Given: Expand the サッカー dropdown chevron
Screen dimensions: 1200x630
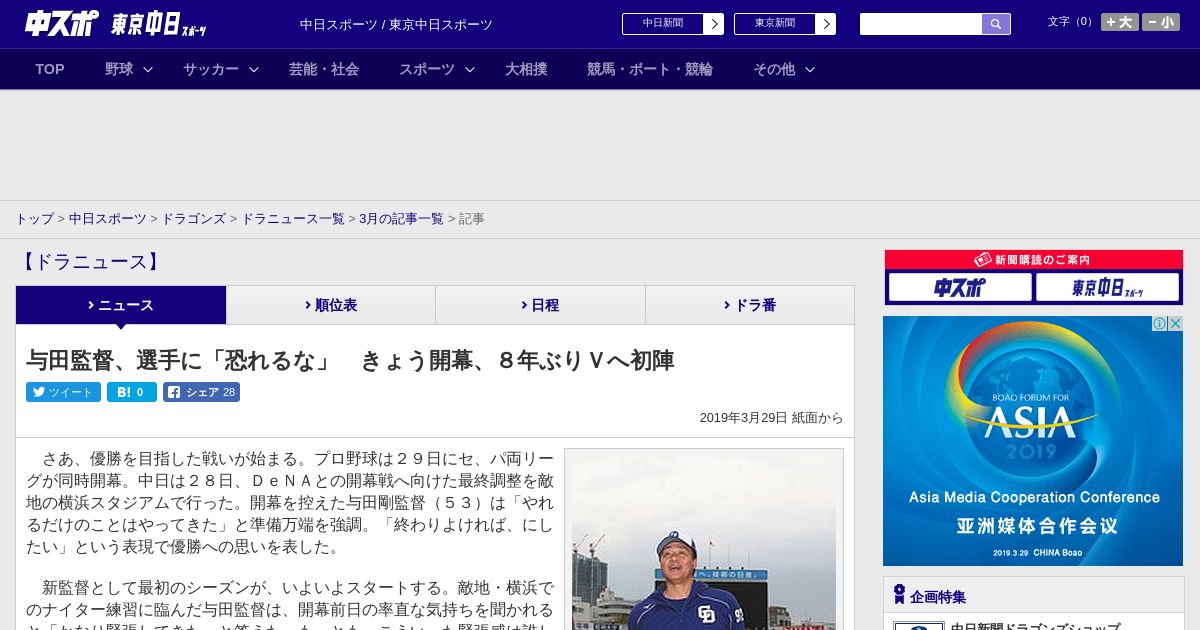Looking at the screenshot, I should point(254,69).
